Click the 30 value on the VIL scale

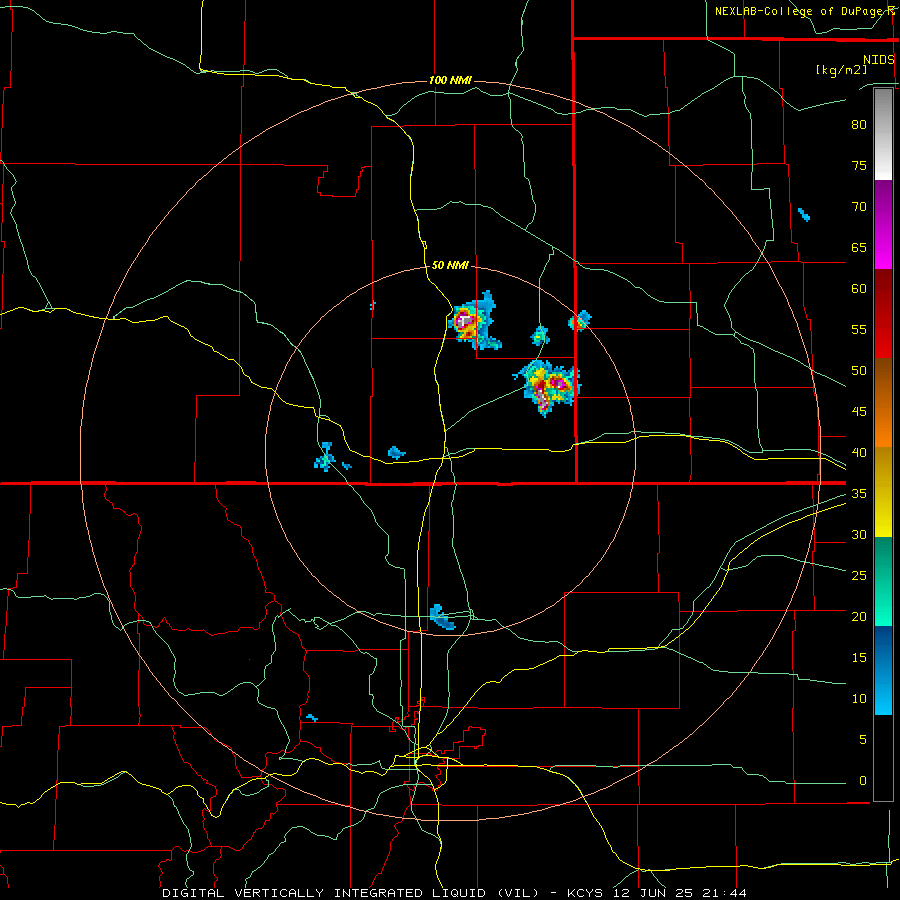click(859, 534)
